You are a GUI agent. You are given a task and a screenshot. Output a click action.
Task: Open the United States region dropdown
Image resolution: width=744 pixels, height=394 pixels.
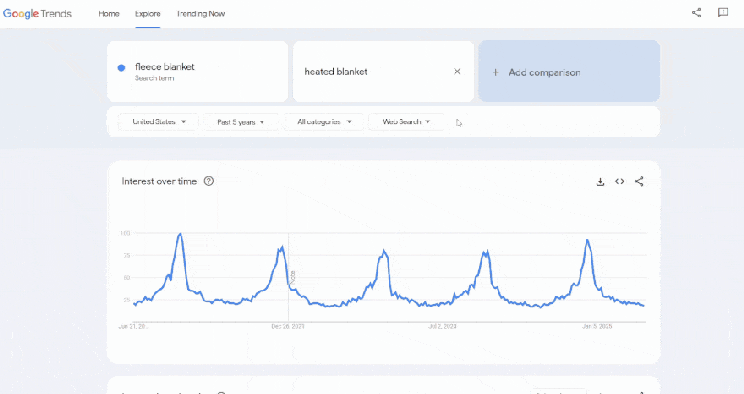[x=158, y=122]
